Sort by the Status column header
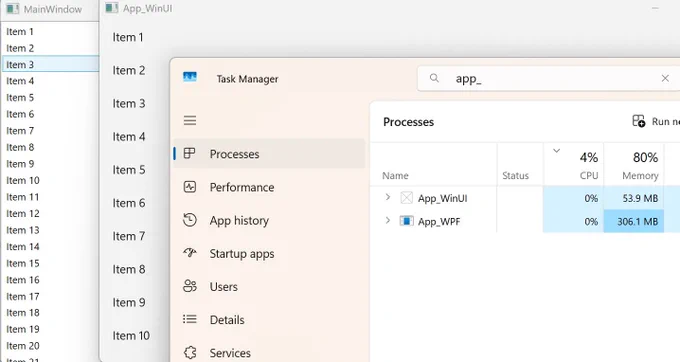Image resolution: width=680 pixels, height=362 pixels. point(515,176)
